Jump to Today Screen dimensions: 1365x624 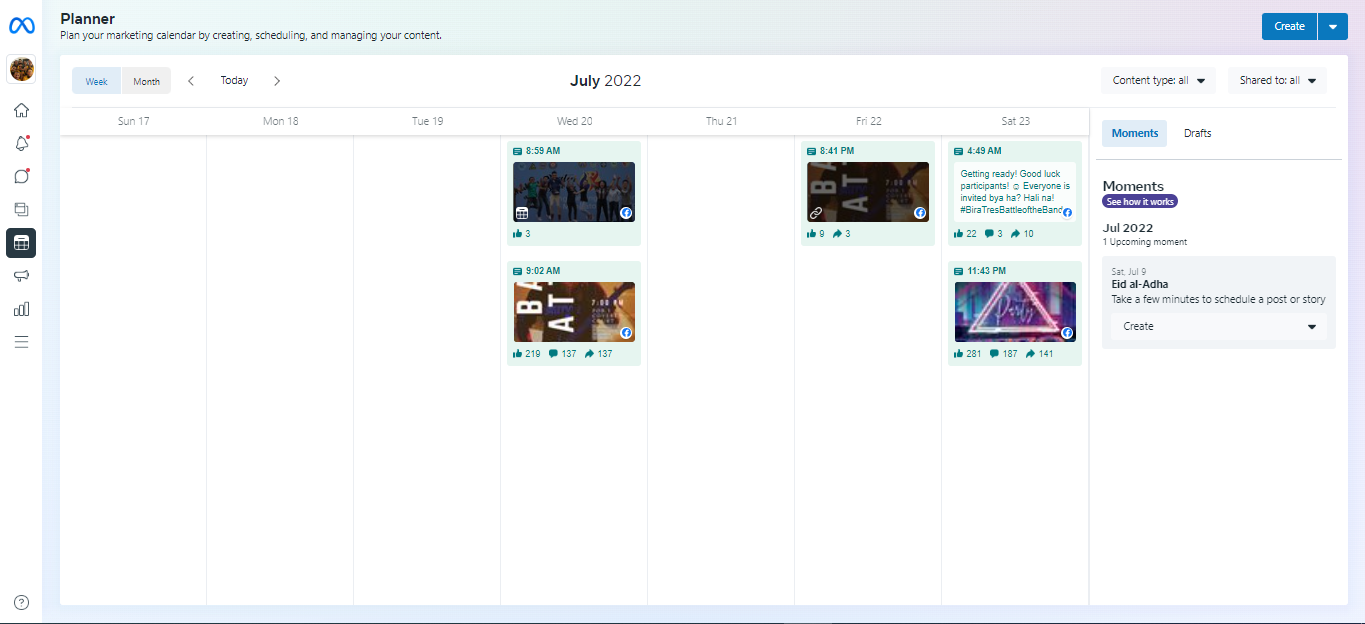pyautogui.click(x=234, y=81)
